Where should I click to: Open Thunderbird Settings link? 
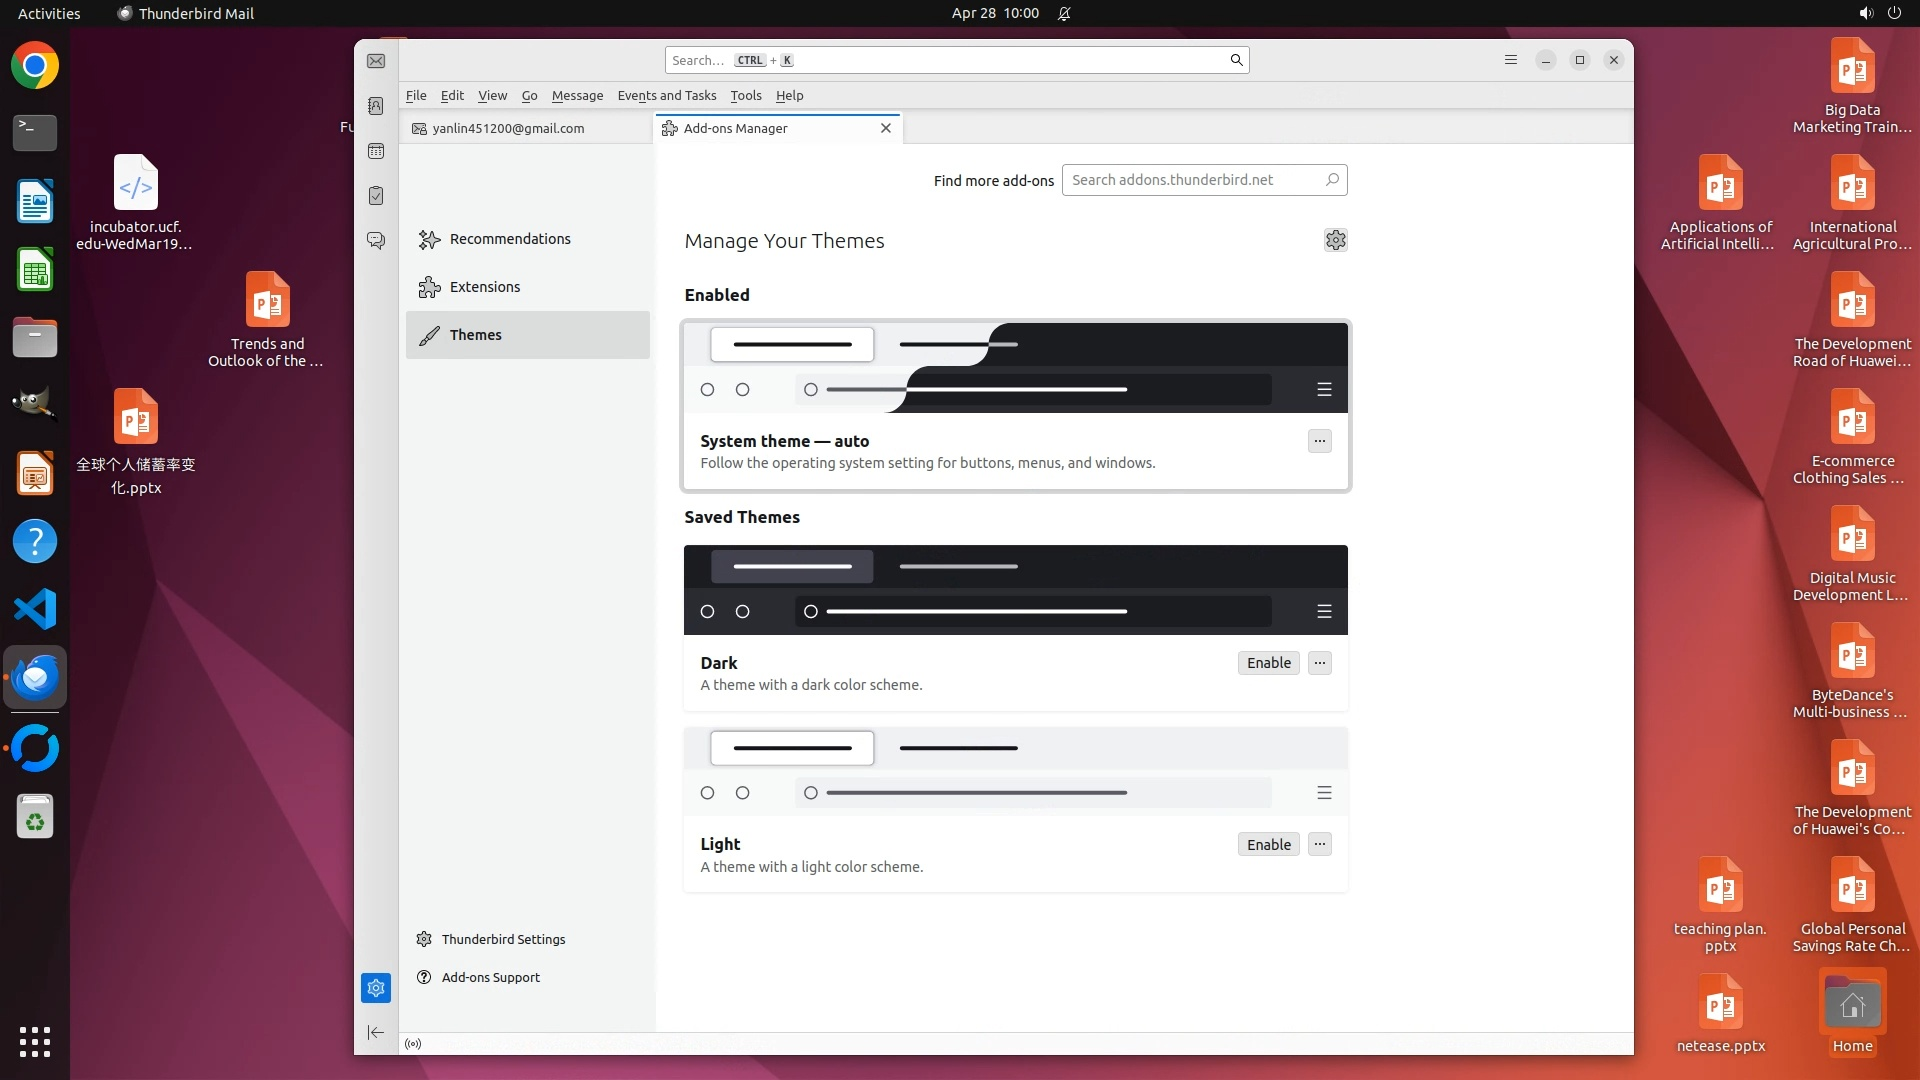point(503,939)
